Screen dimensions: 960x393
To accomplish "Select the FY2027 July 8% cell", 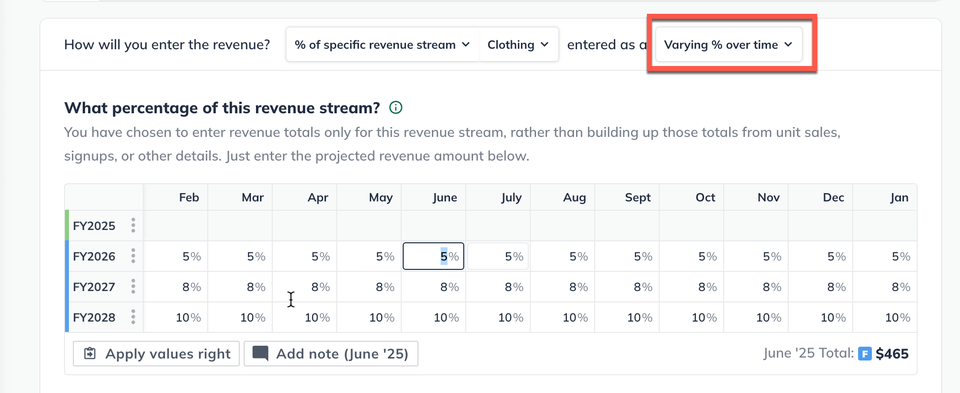I will [x=498, y=286].
